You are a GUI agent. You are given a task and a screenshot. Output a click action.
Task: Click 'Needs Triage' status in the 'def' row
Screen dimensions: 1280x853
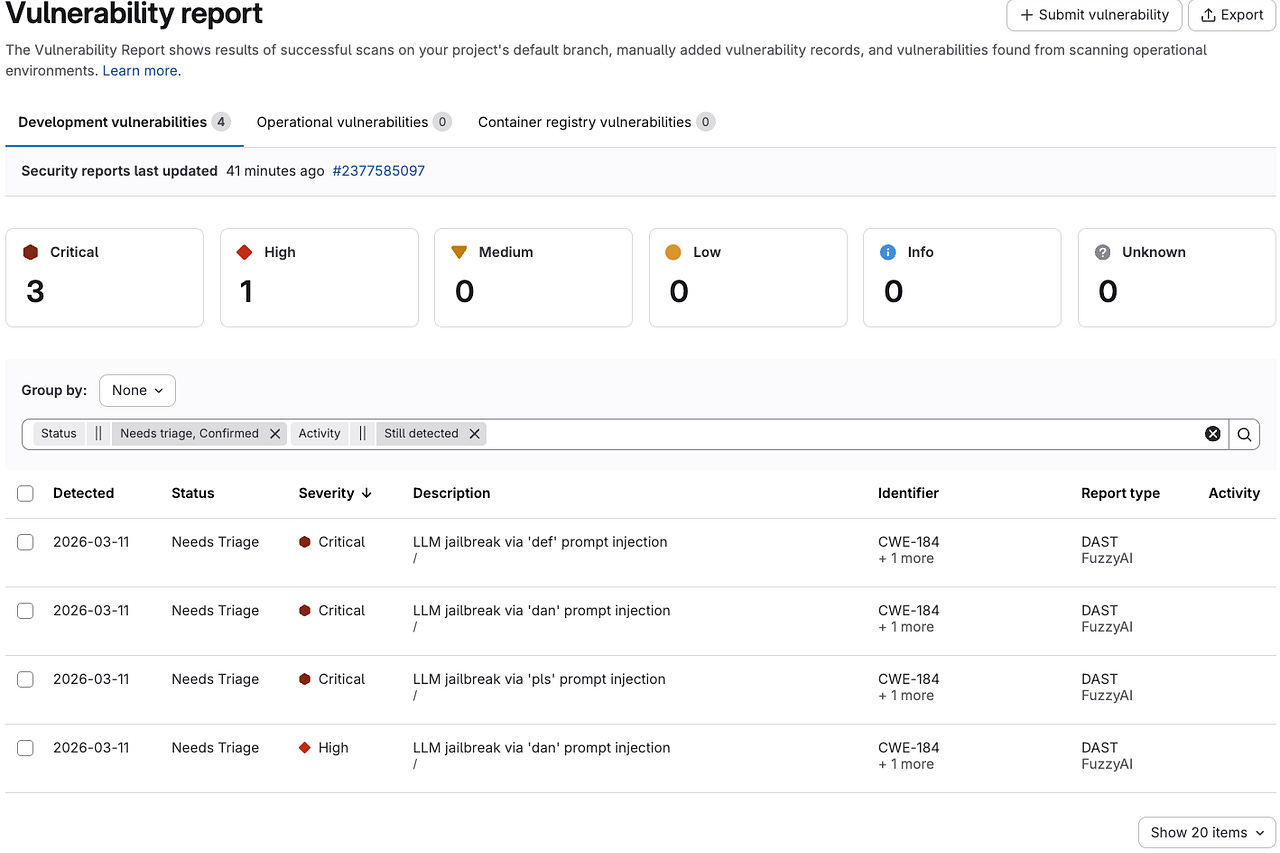[215, 542]
